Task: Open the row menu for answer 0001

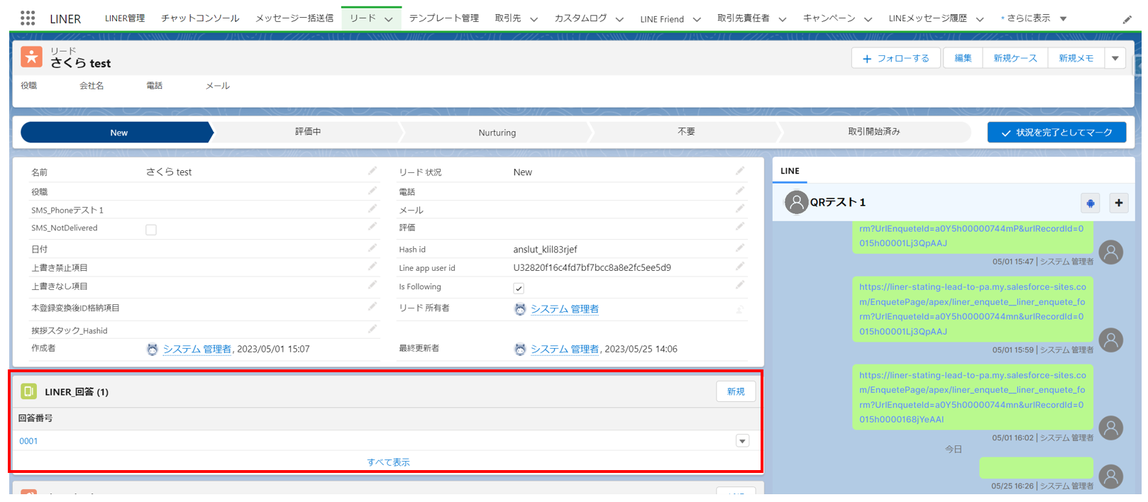Action: coord(742,441)
